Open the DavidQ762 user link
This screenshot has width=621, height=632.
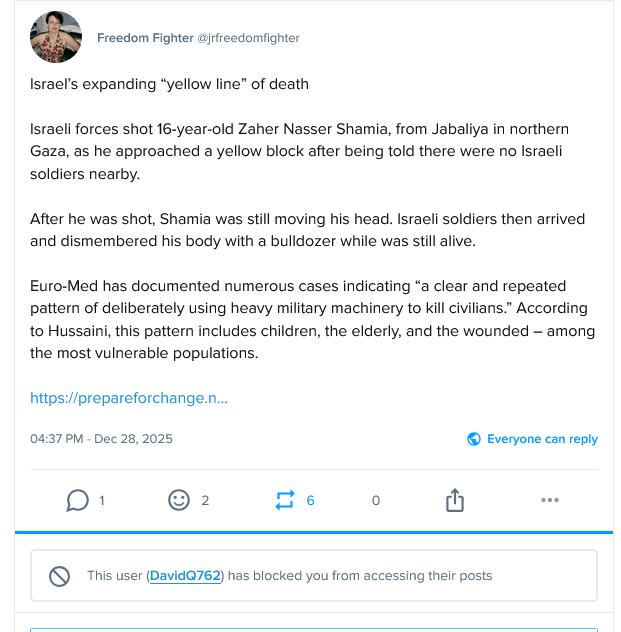185,576
